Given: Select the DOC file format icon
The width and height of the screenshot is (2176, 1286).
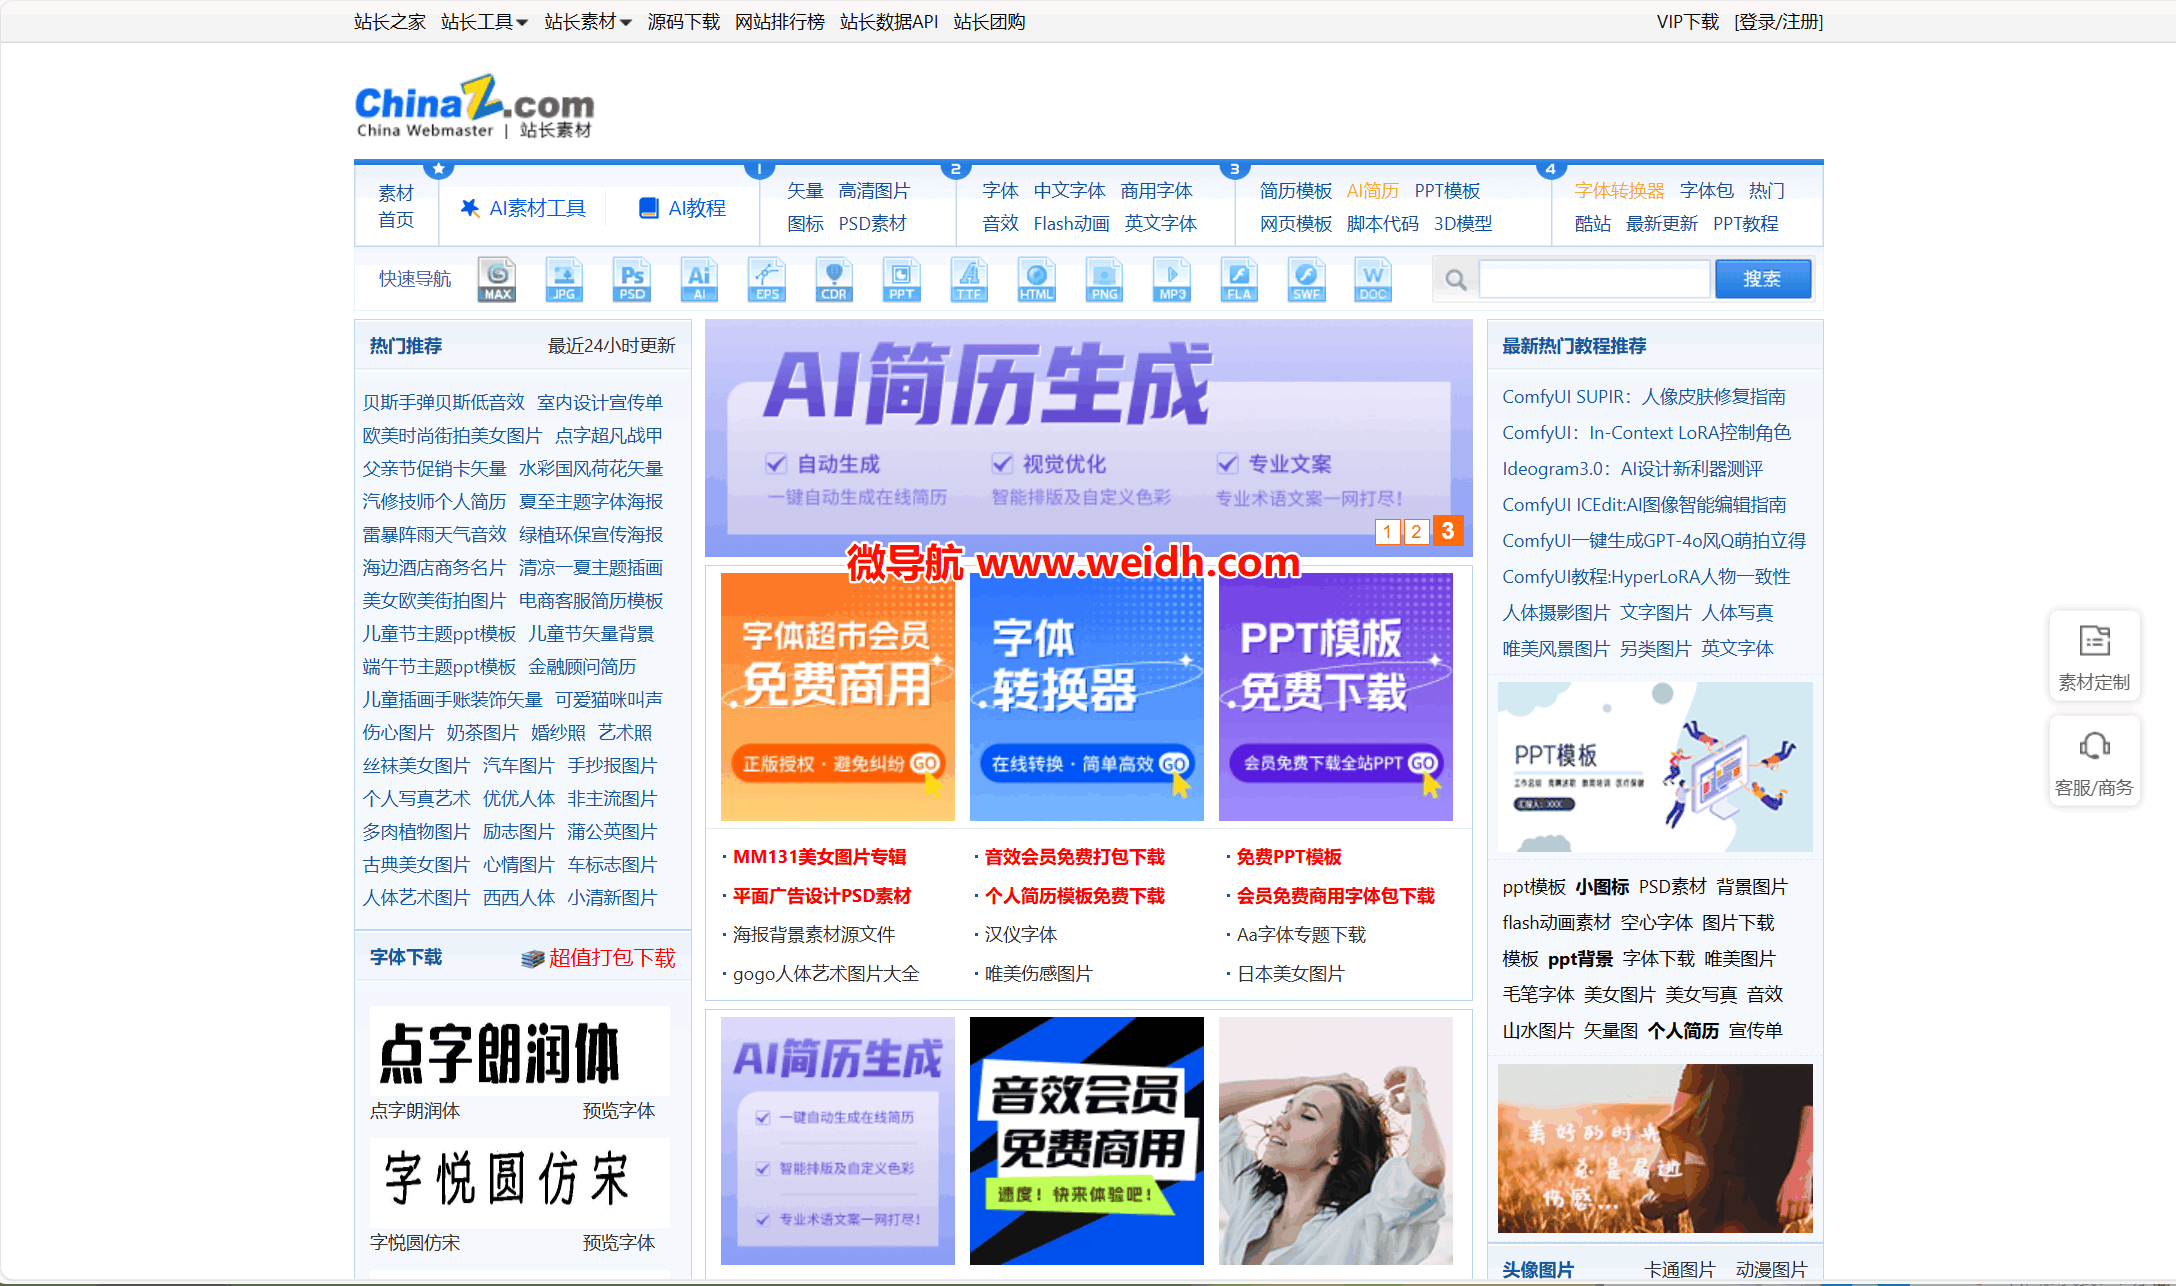Looking at the screenshot, I should tap(1373, 279).
